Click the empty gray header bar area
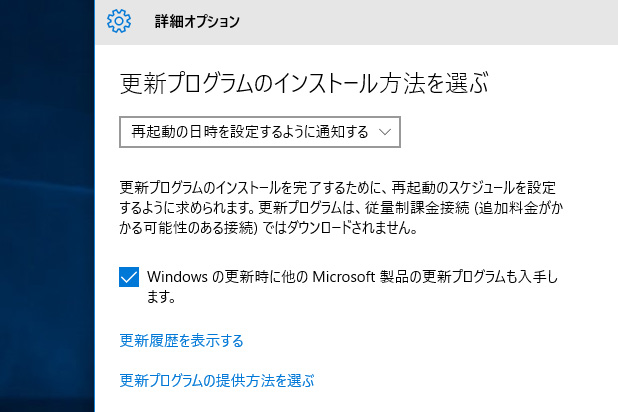618x412 pixels. [x=450, y=21]
